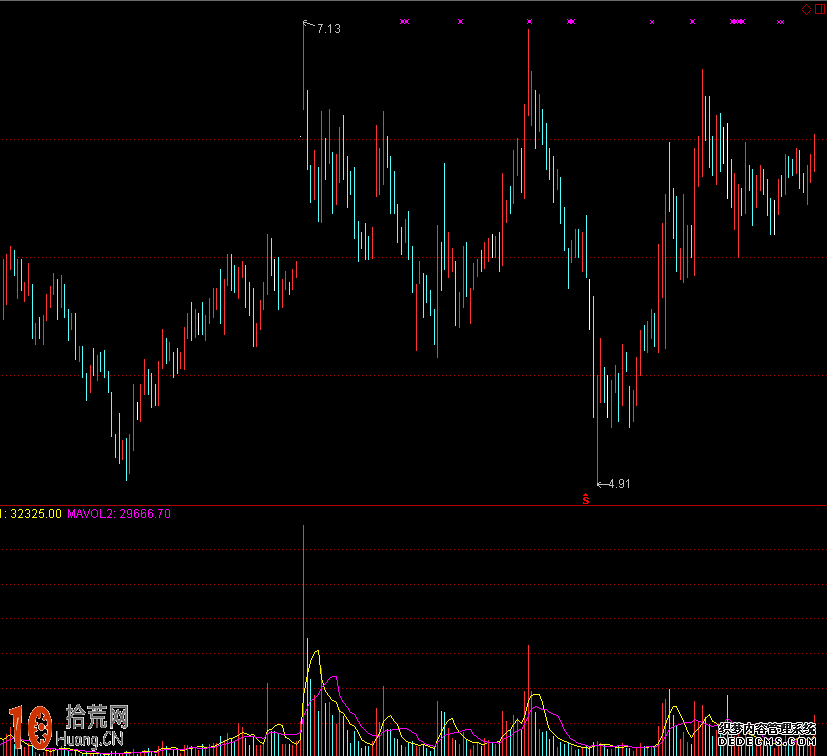This screenshot has height=756, width=827.
Task: Click the 32325.00 volume value label
Action: [34, 514]
